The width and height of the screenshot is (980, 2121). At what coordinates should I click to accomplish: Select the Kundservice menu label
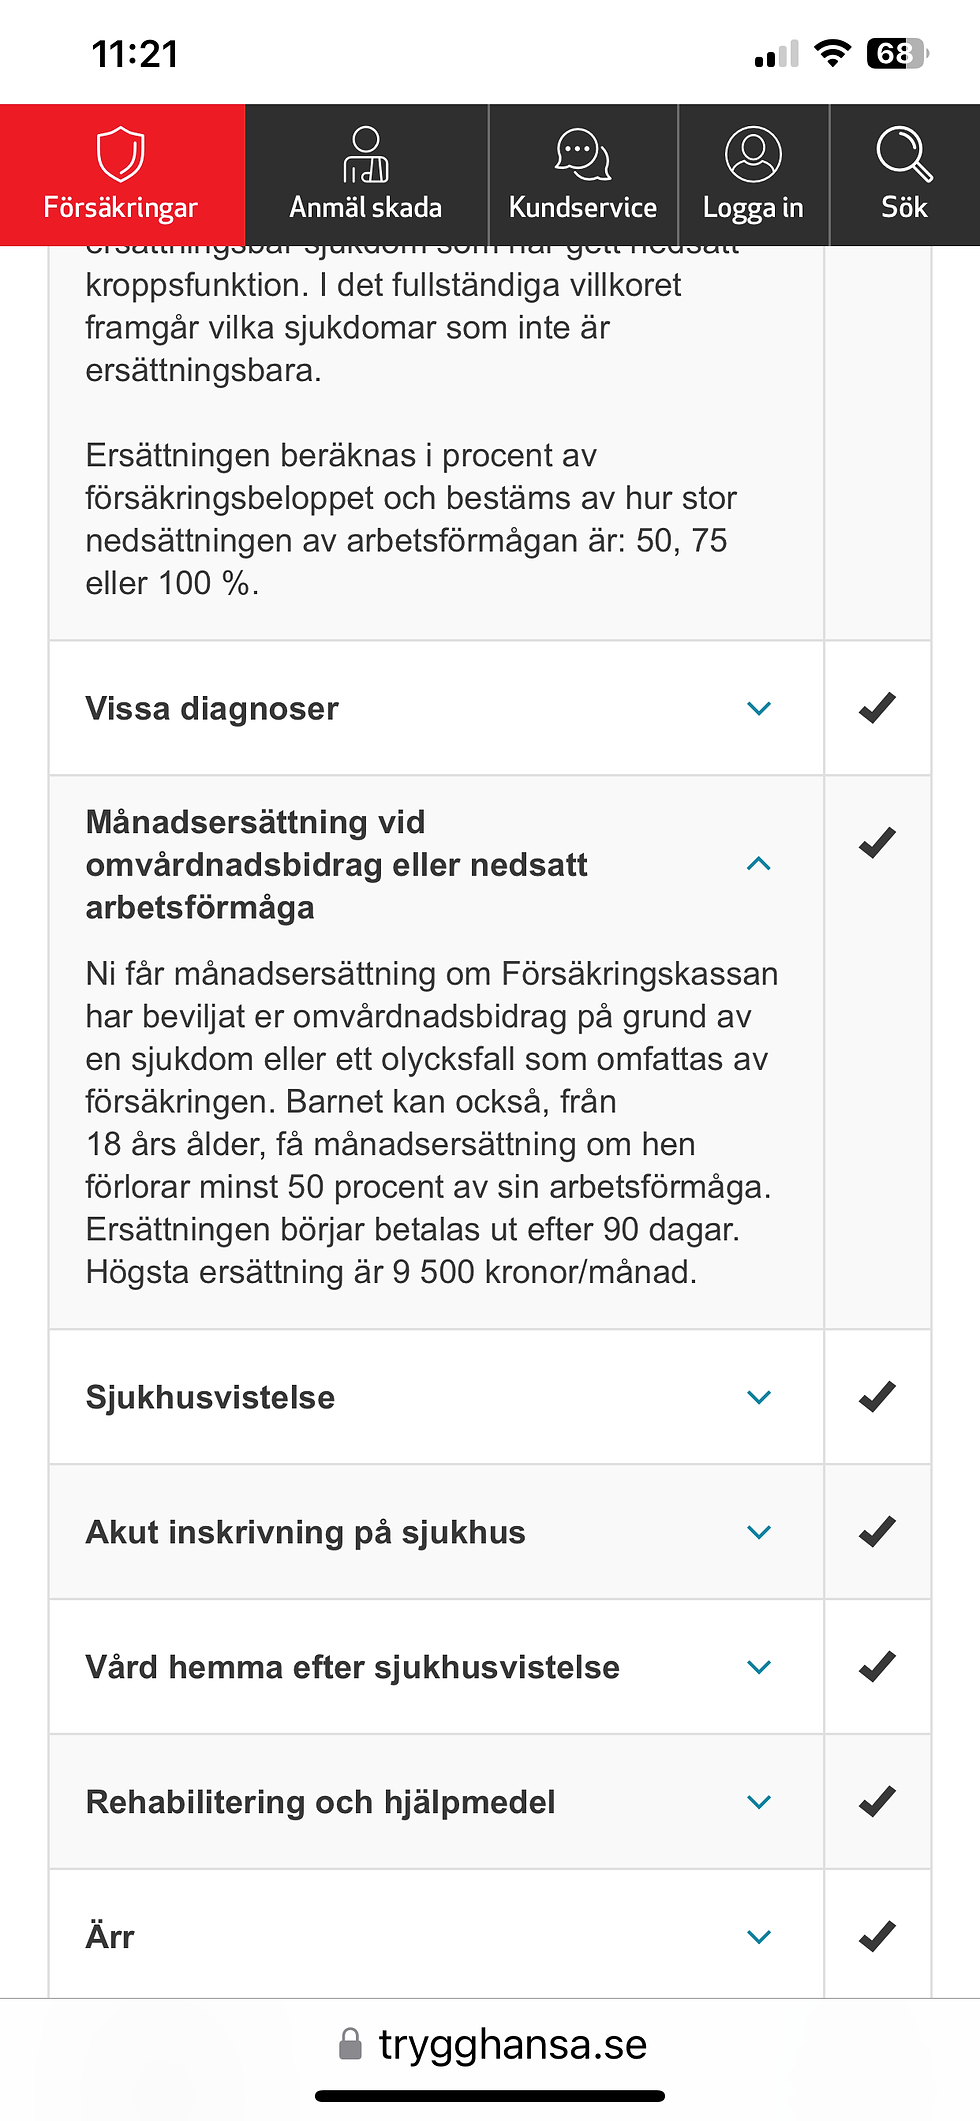pos(583,207)
